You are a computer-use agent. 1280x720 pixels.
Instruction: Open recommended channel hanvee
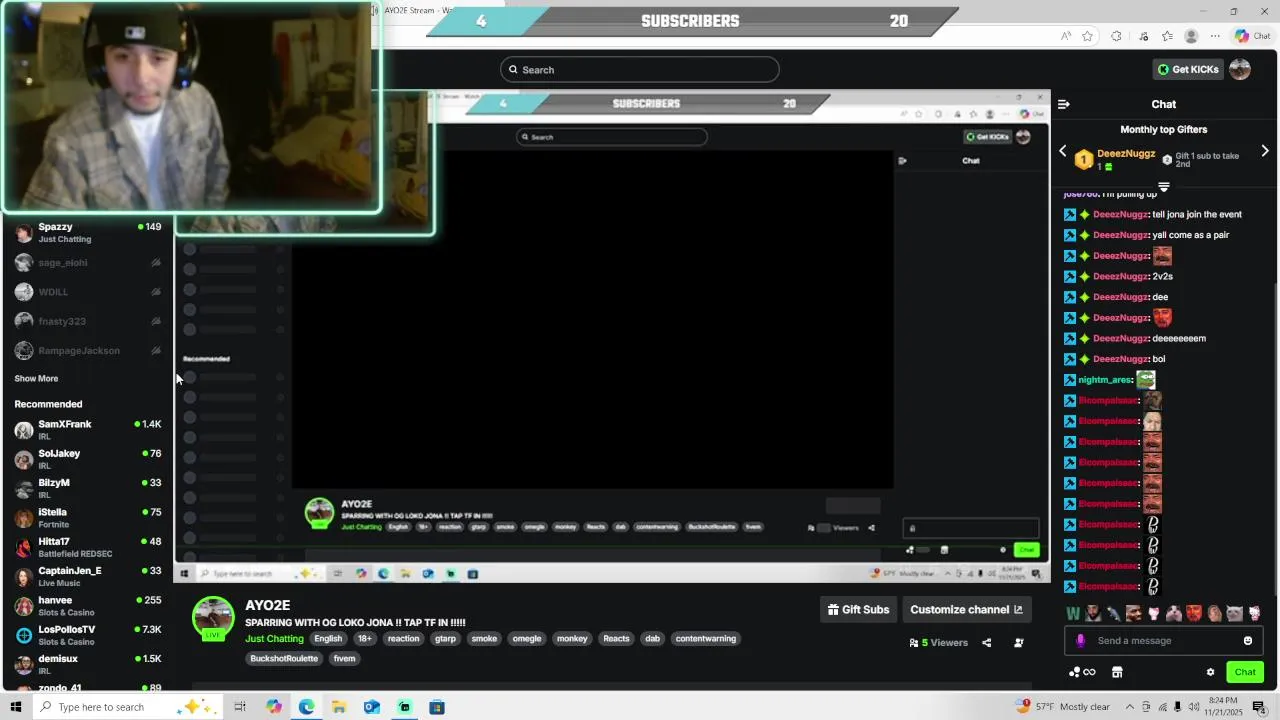coord(87,606)
